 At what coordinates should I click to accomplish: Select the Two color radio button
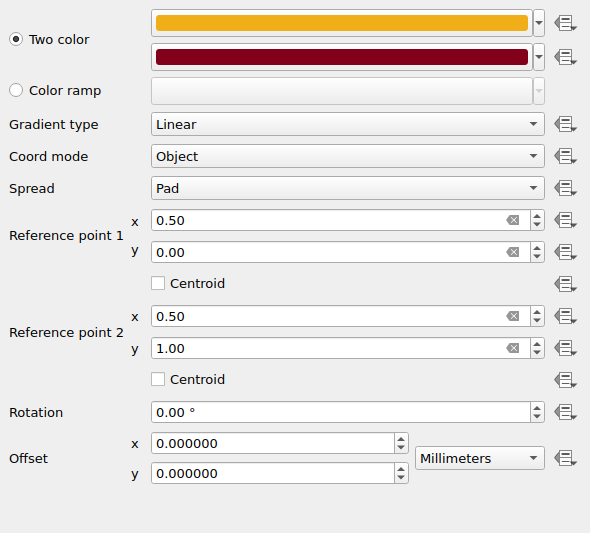(16, 39)
